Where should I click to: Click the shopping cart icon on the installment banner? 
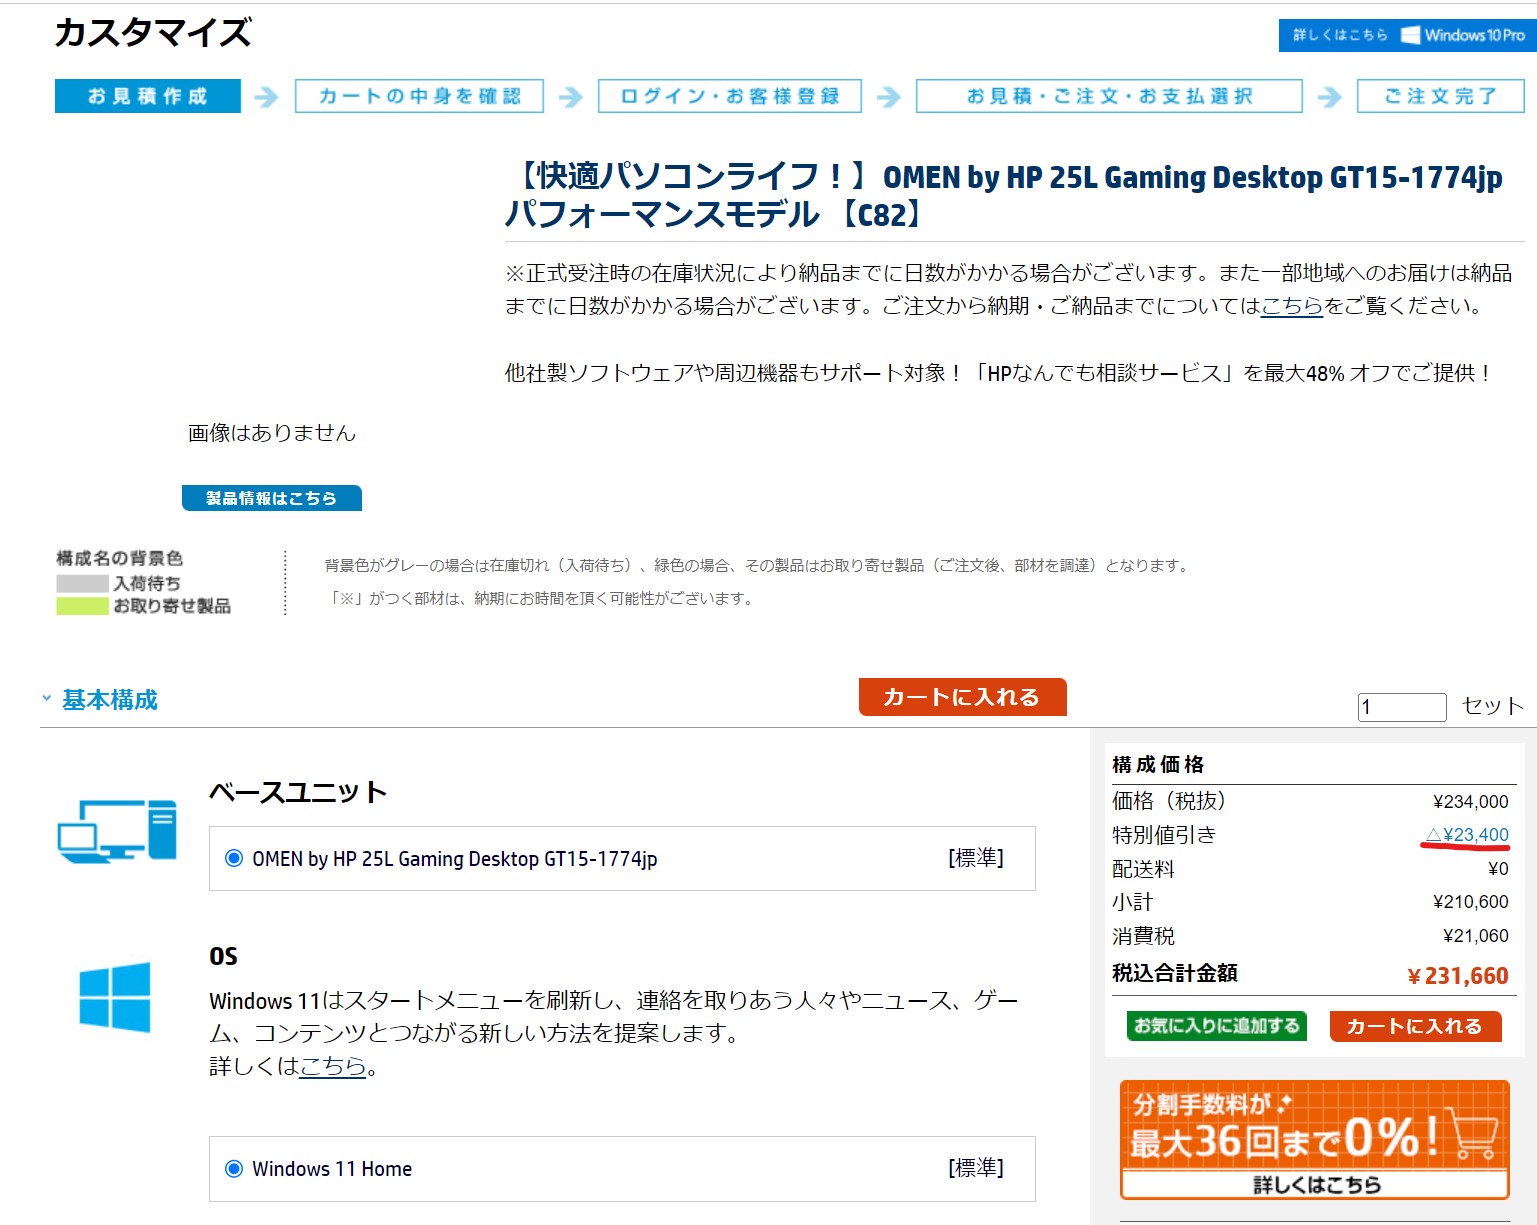[x=1472, y=1136]
